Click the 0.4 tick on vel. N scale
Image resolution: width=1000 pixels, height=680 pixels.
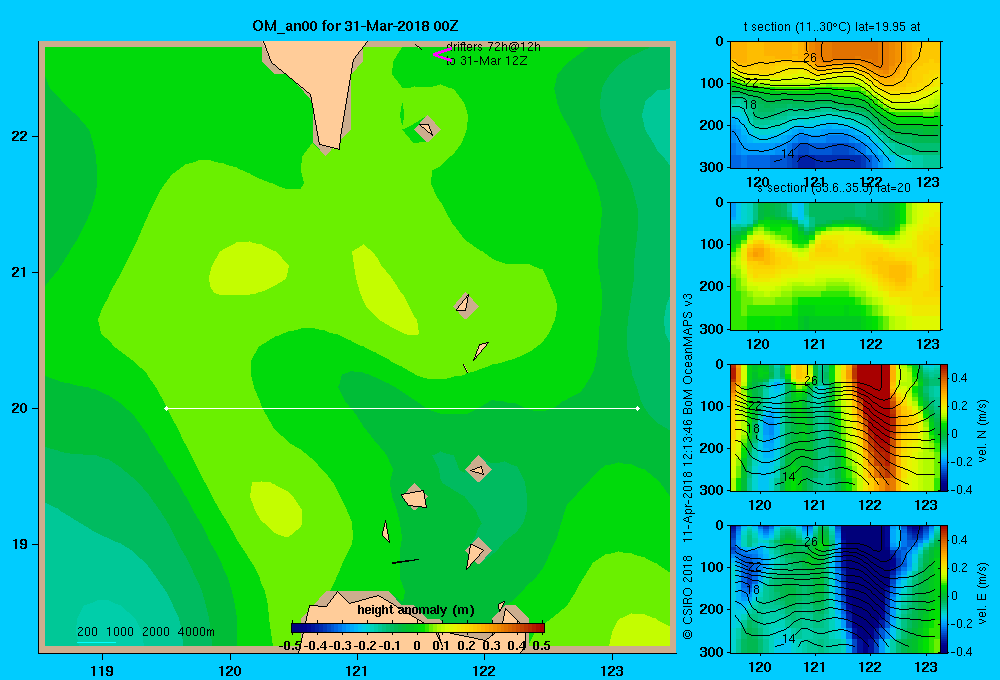pyautogui.click(x=959, y=378)
